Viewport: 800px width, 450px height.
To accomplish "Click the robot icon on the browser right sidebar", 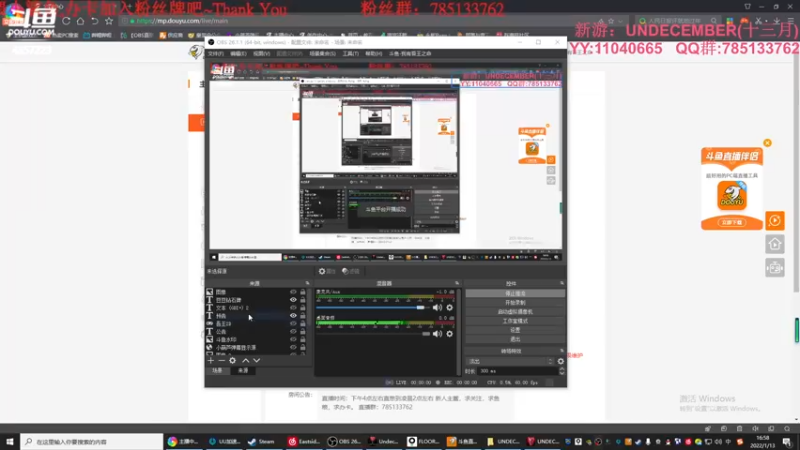I will pyautogui.click(x=774, y=267).
